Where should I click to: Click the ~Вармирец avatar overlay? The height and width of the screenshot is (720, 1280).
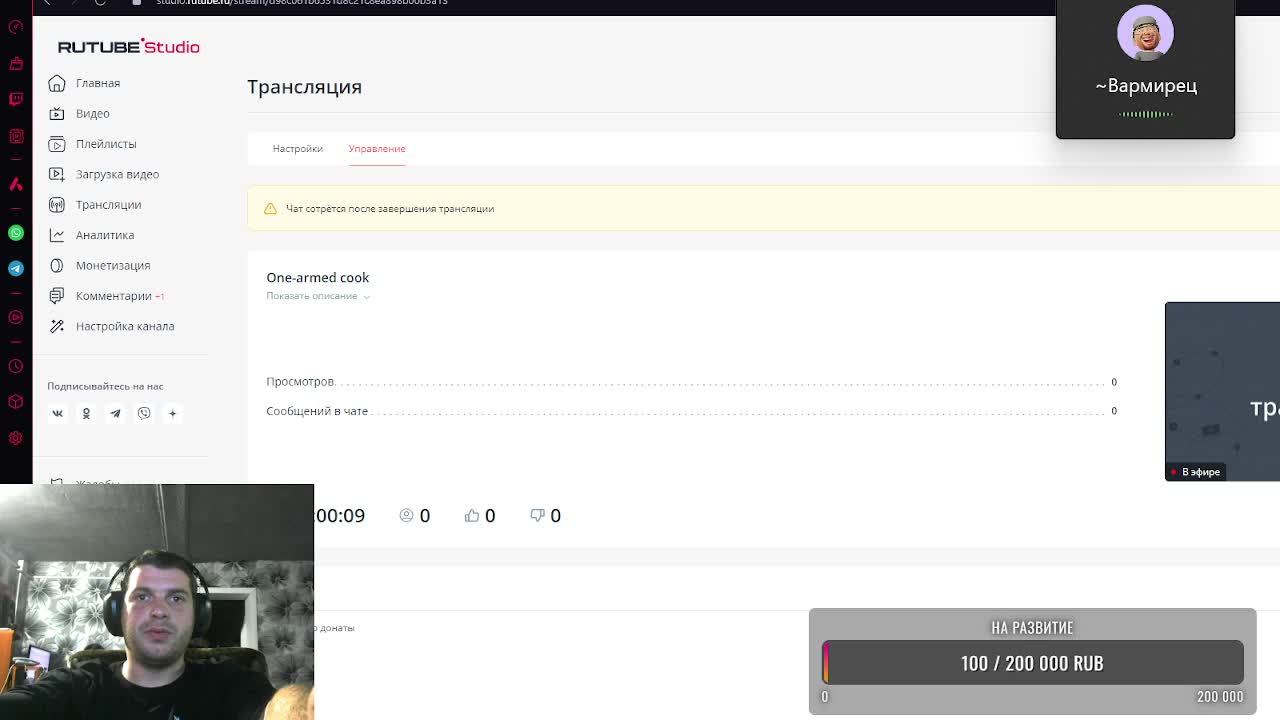pyautogui.click(x=1146, y=33)
